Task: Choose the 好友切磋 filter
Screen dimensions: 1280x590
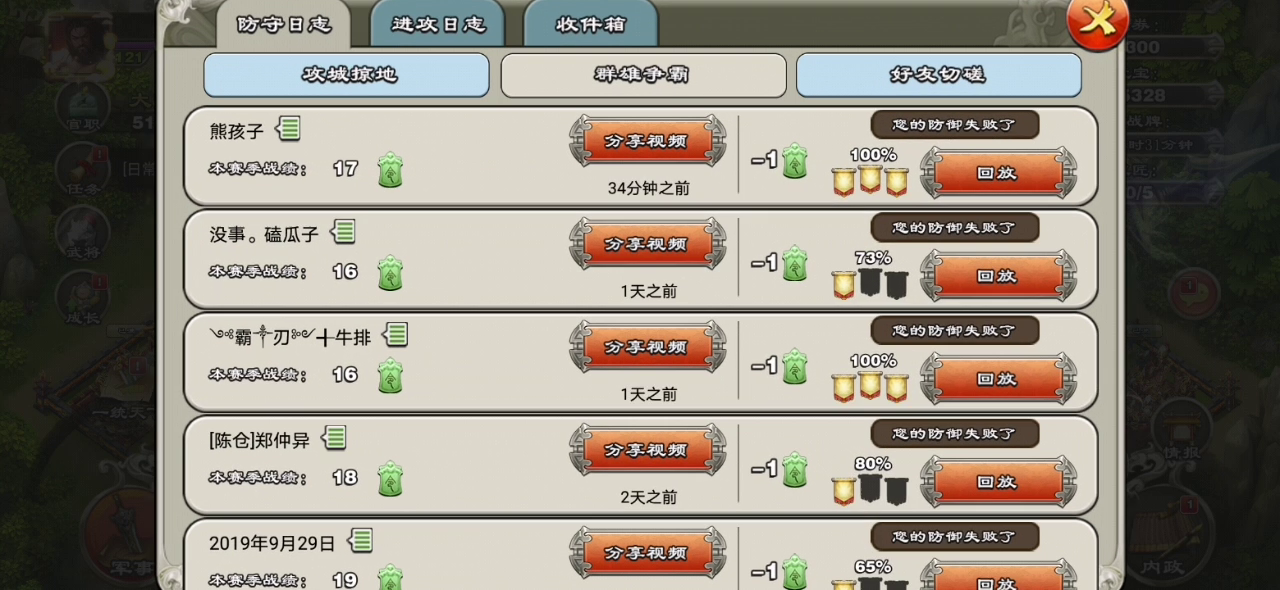Action: click(x=938, y=75)
